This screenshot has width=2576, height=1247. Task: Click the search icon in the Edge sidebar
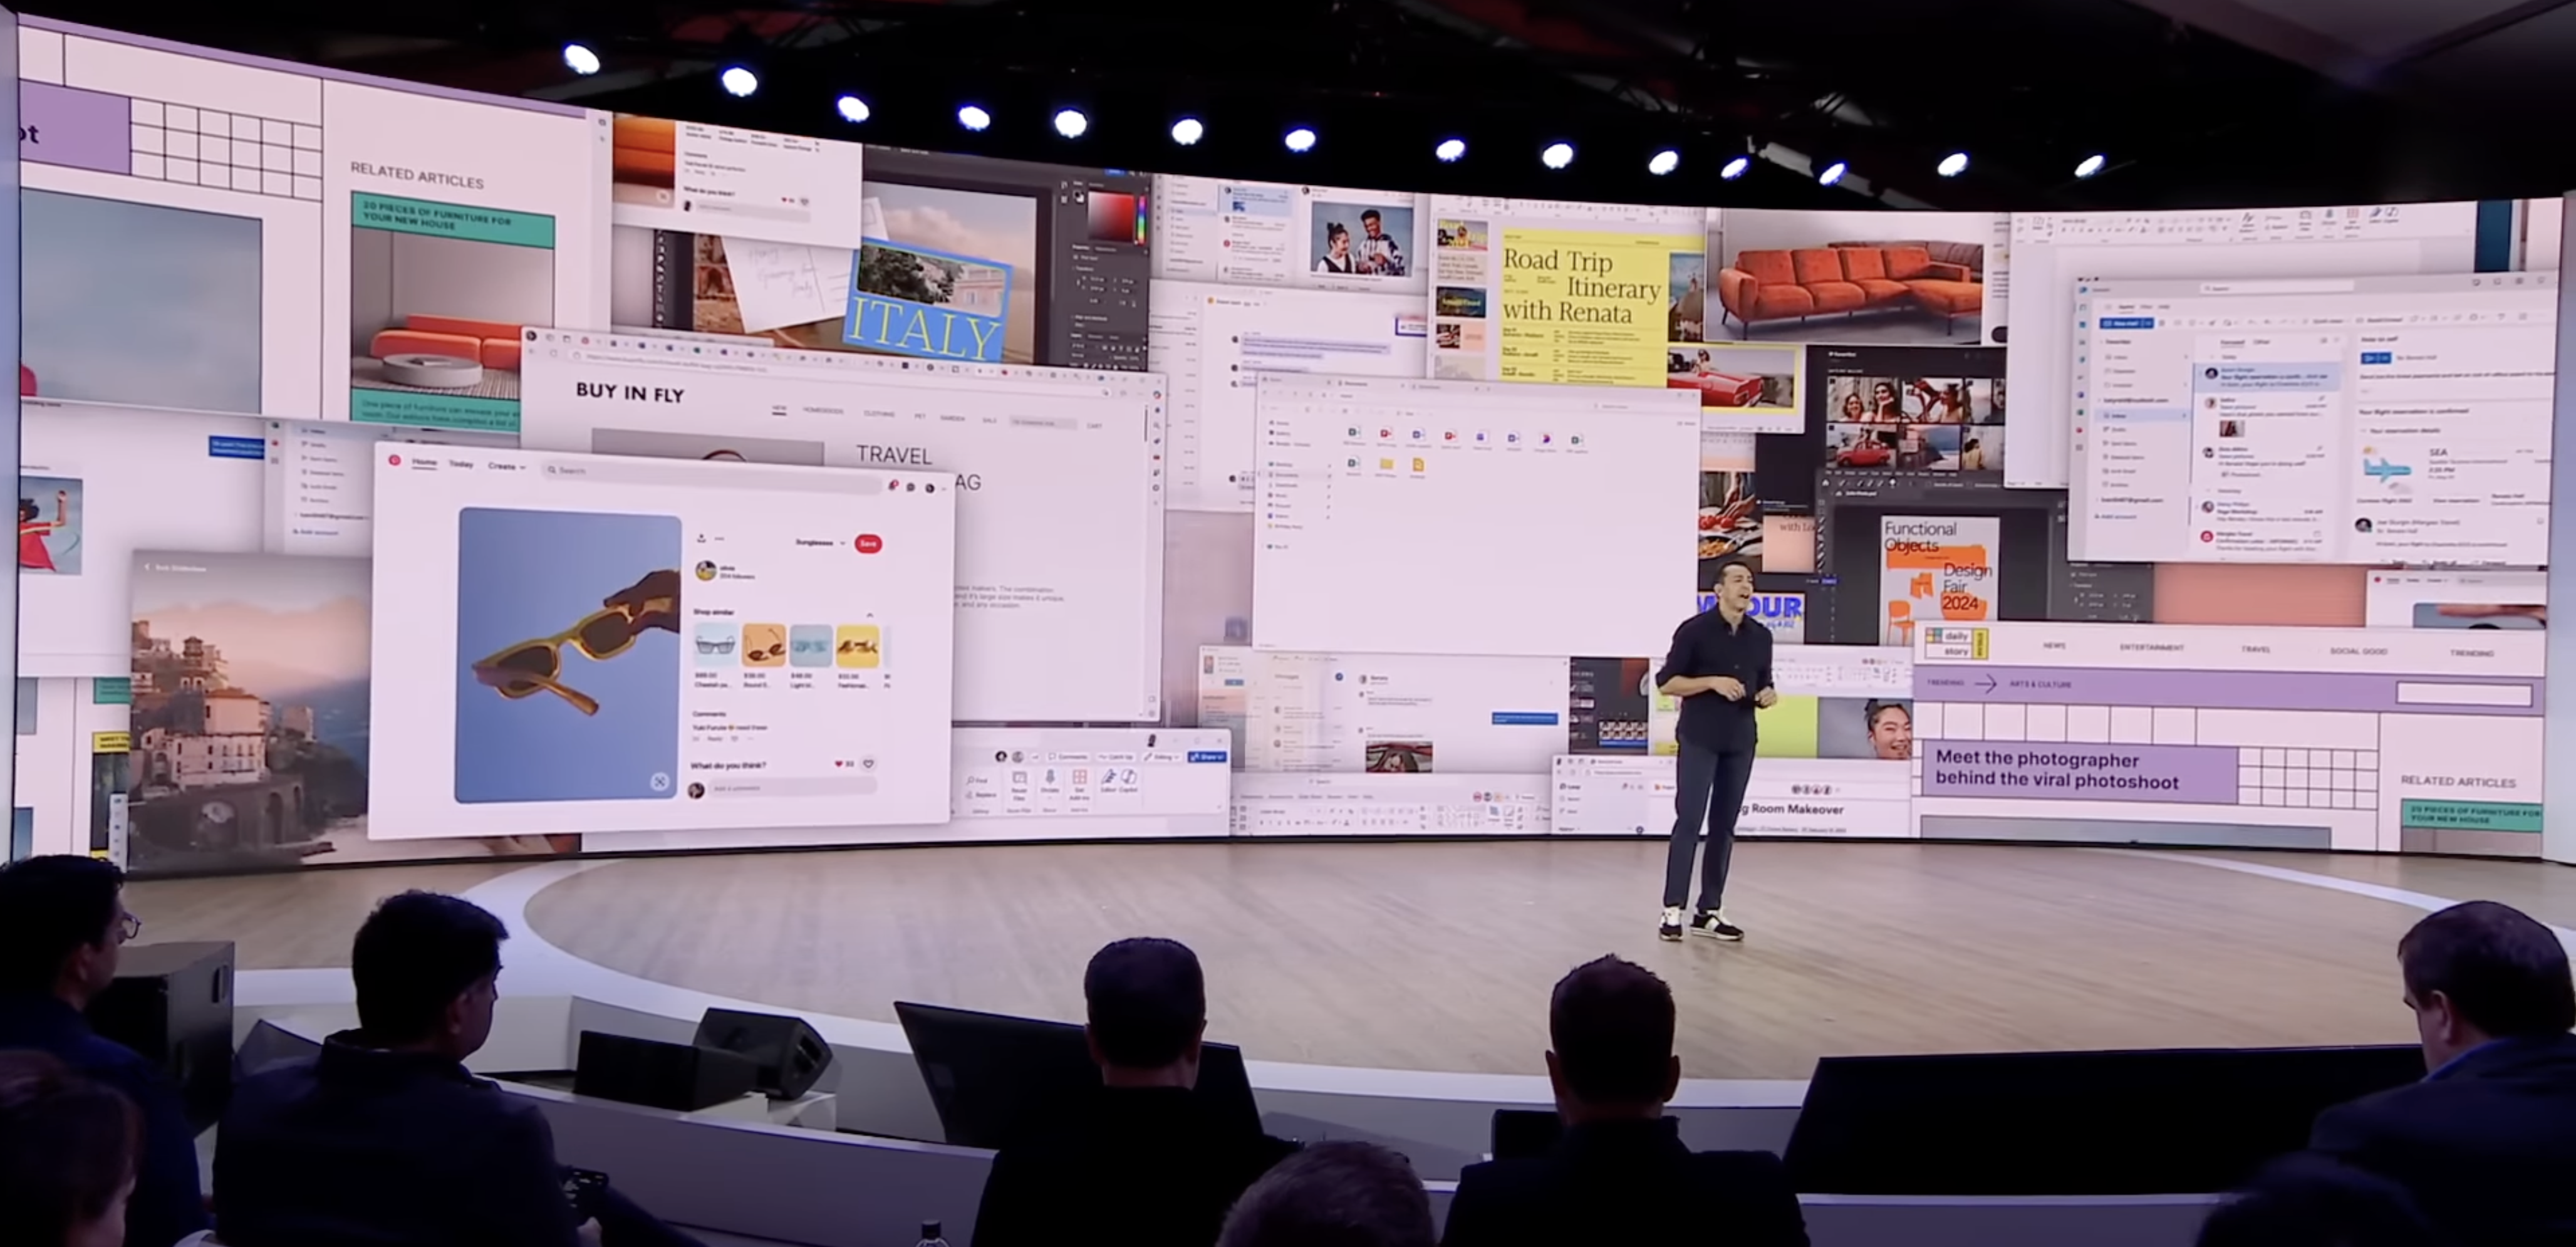pyautogui.click(x=1157, y=426)
